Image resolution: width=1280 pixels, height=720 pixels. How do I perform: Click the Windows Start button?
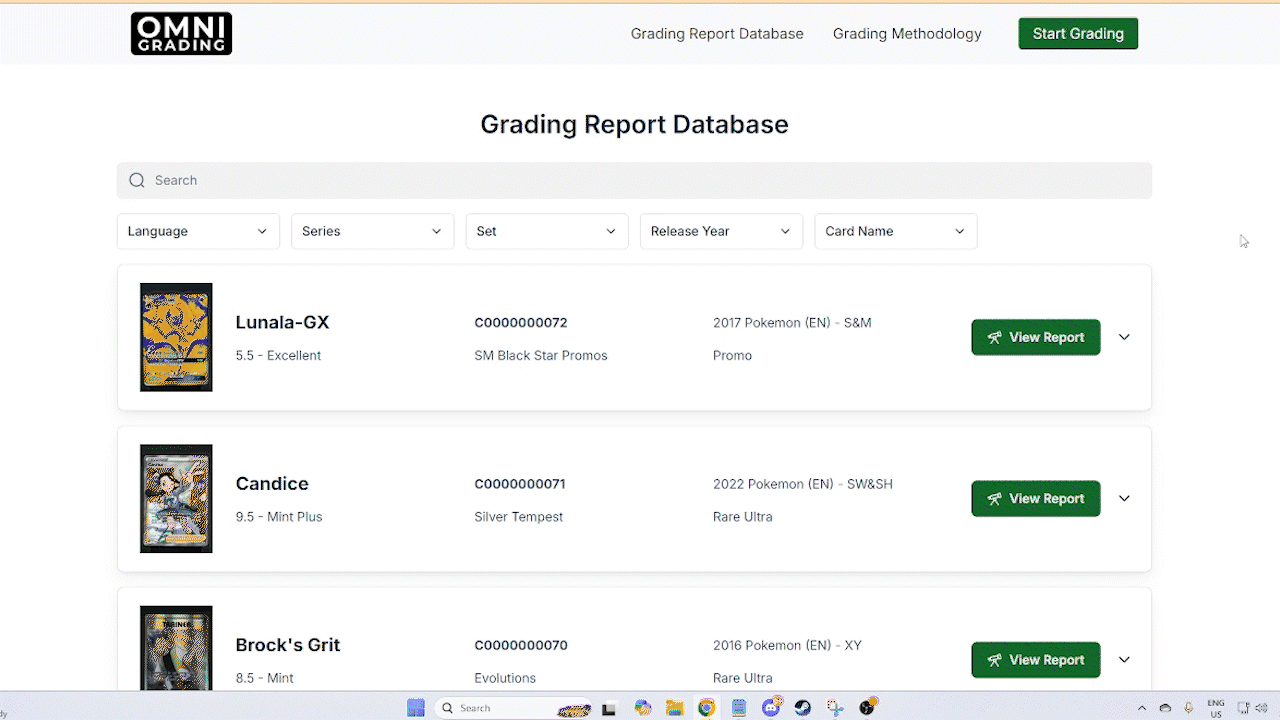coord(416,708)
